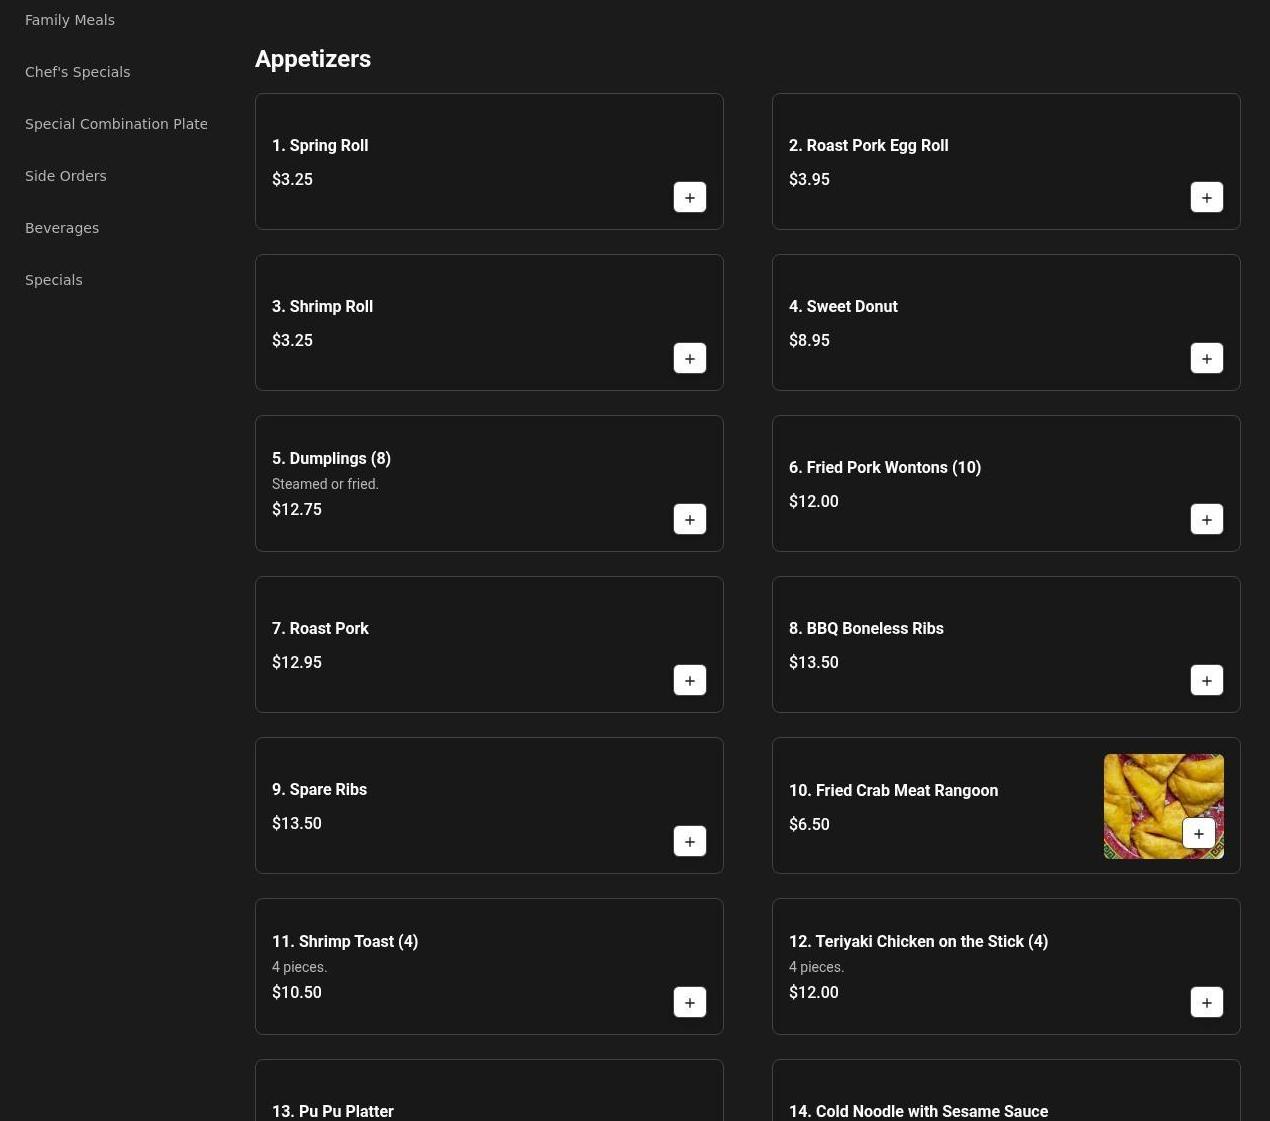Screen dimensions: 1270x1121
Task: Click plus icon for Roast Pork Egg Roll
Action: [1206, 198]
